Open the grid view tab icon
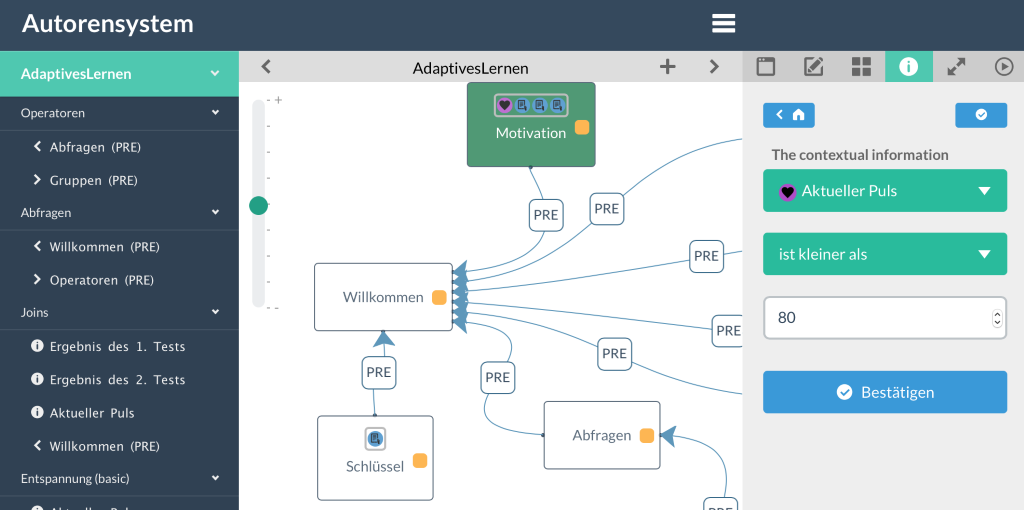1024x510 pixels. (x=861, y=67)
